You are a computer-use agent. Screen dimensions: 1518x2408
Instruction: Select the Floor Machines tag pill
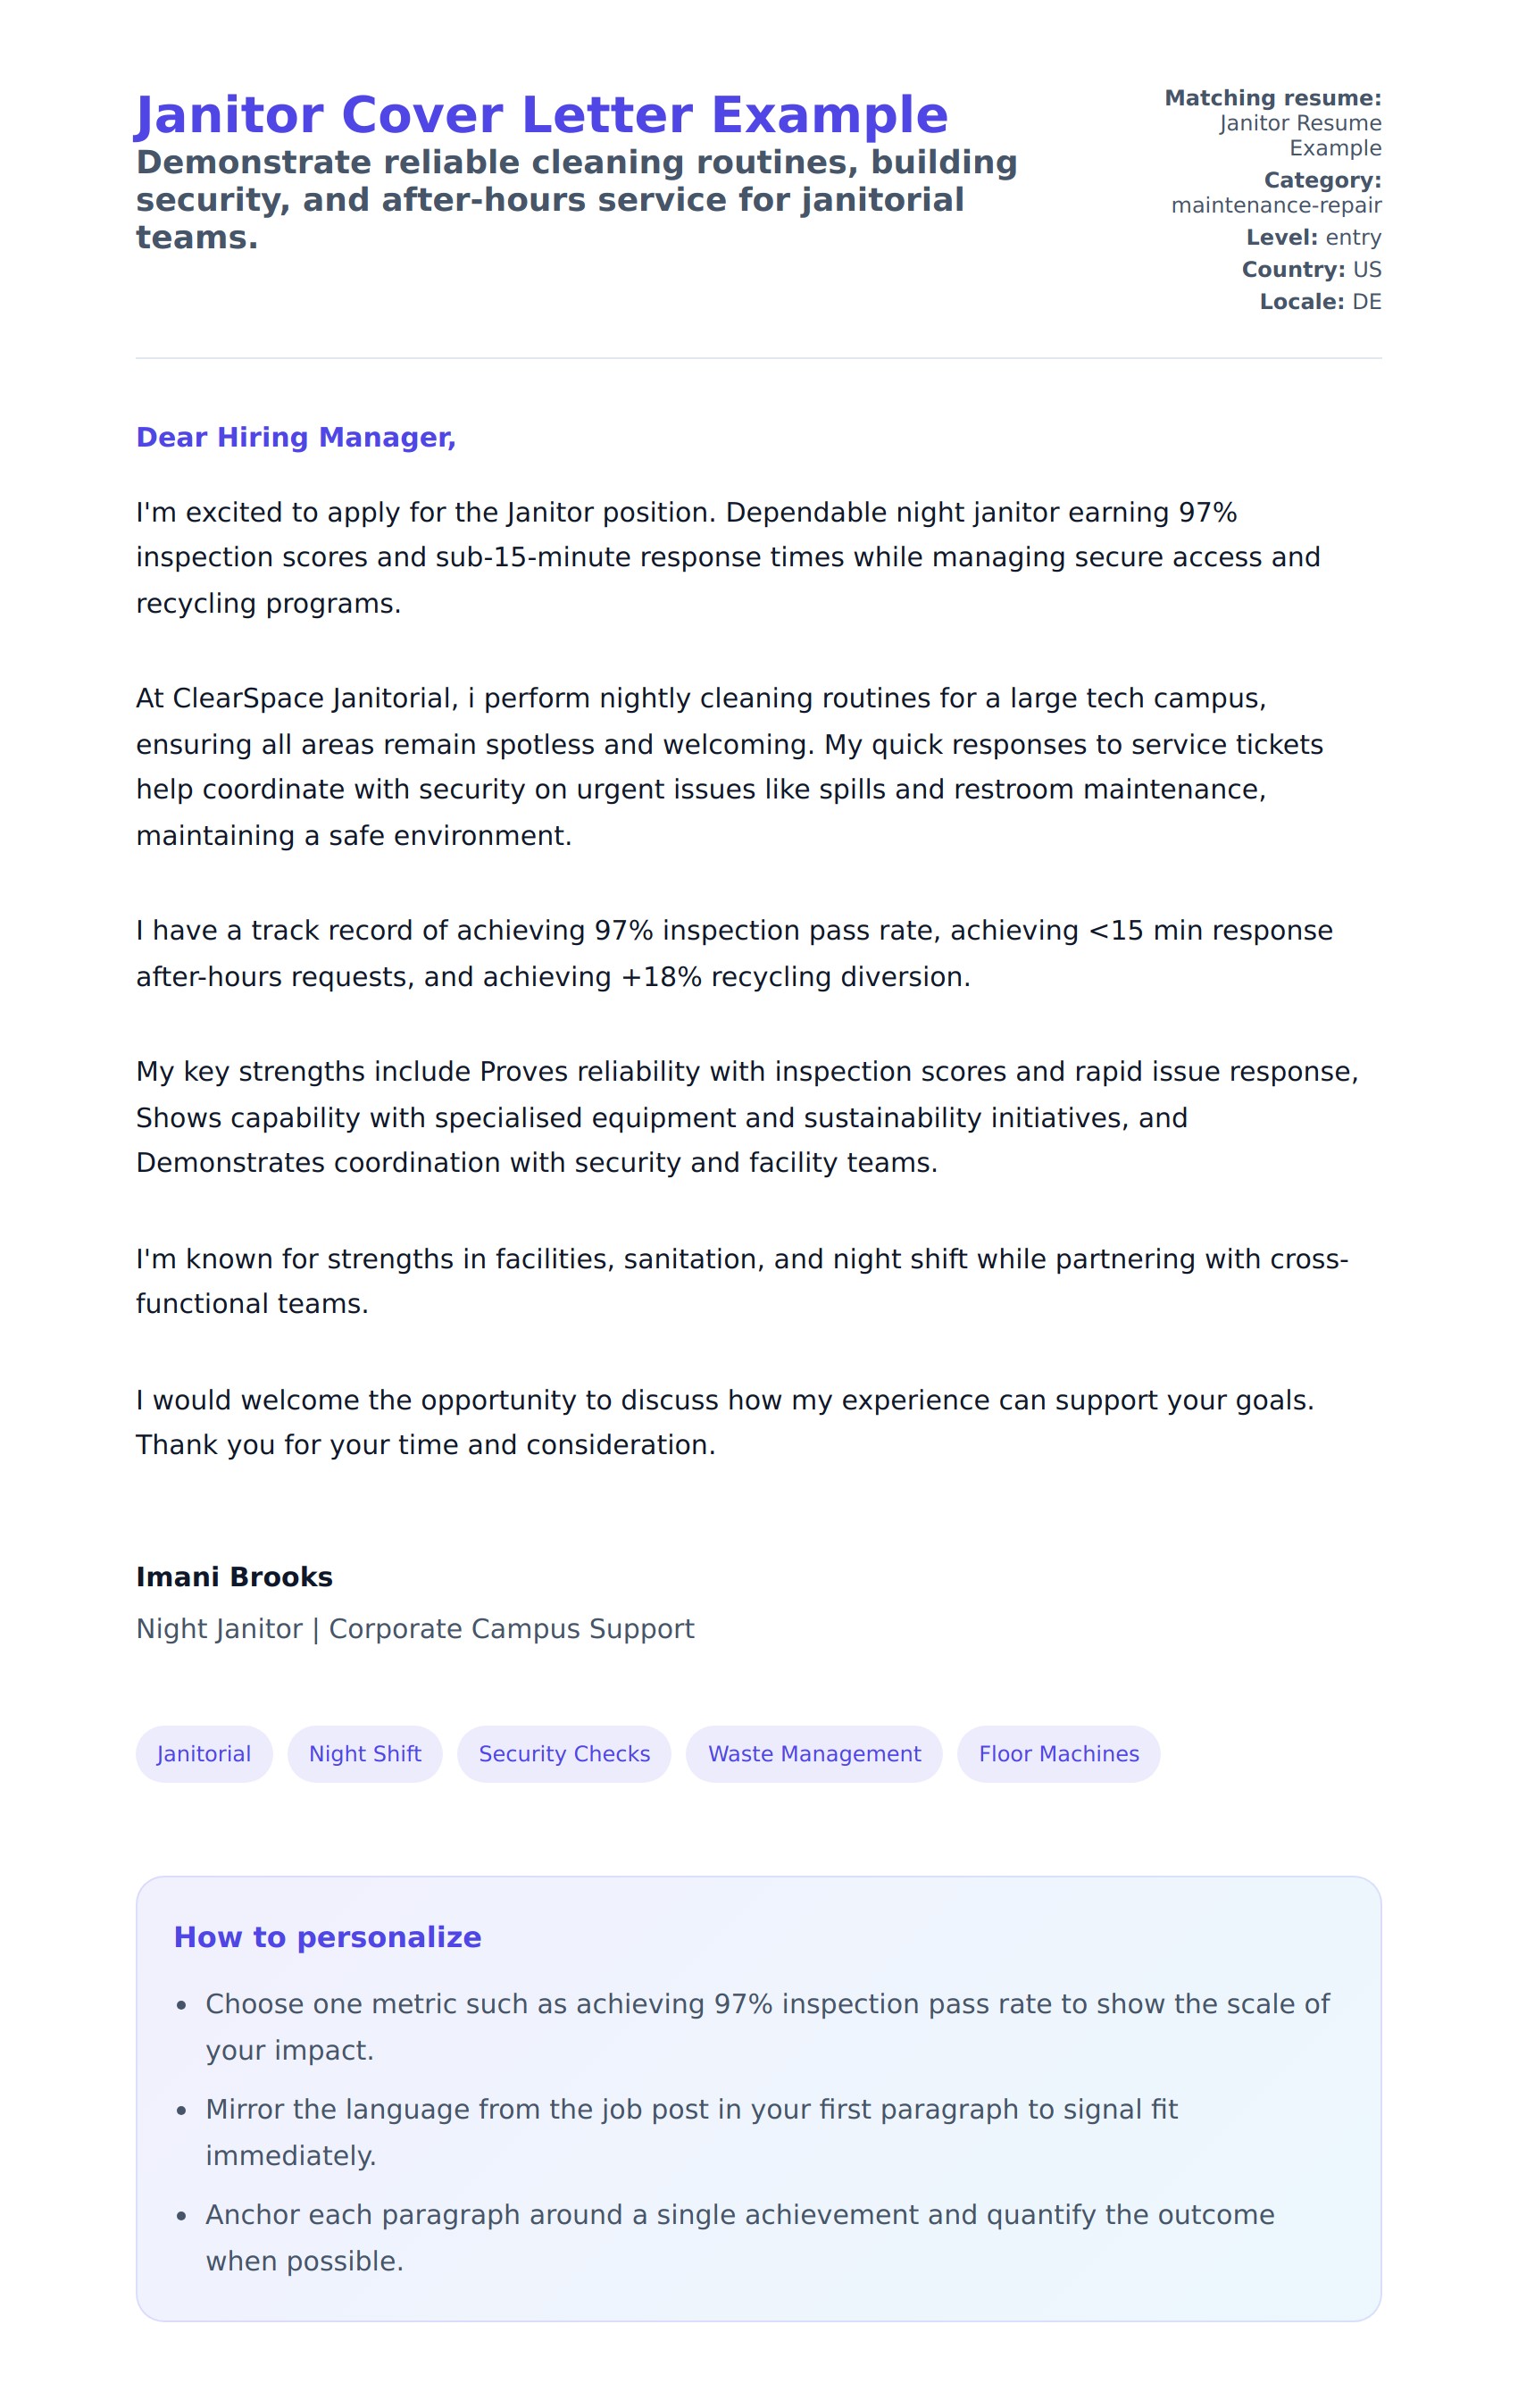pos(1058,1753)
